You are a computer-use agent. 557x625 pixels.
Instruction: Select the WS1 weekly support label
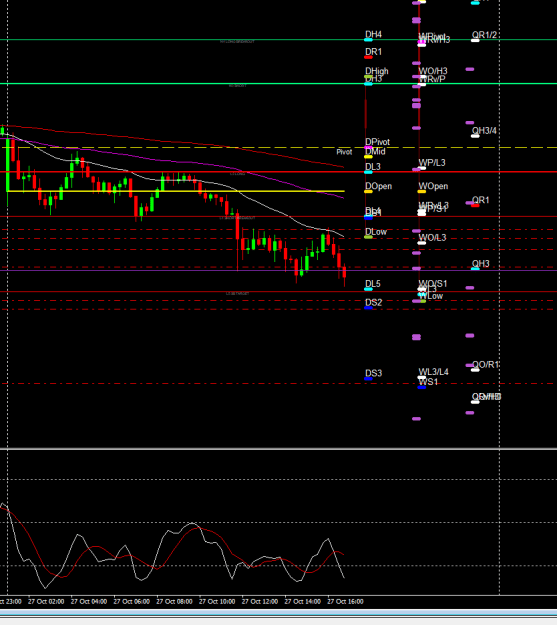pos(428,382)
